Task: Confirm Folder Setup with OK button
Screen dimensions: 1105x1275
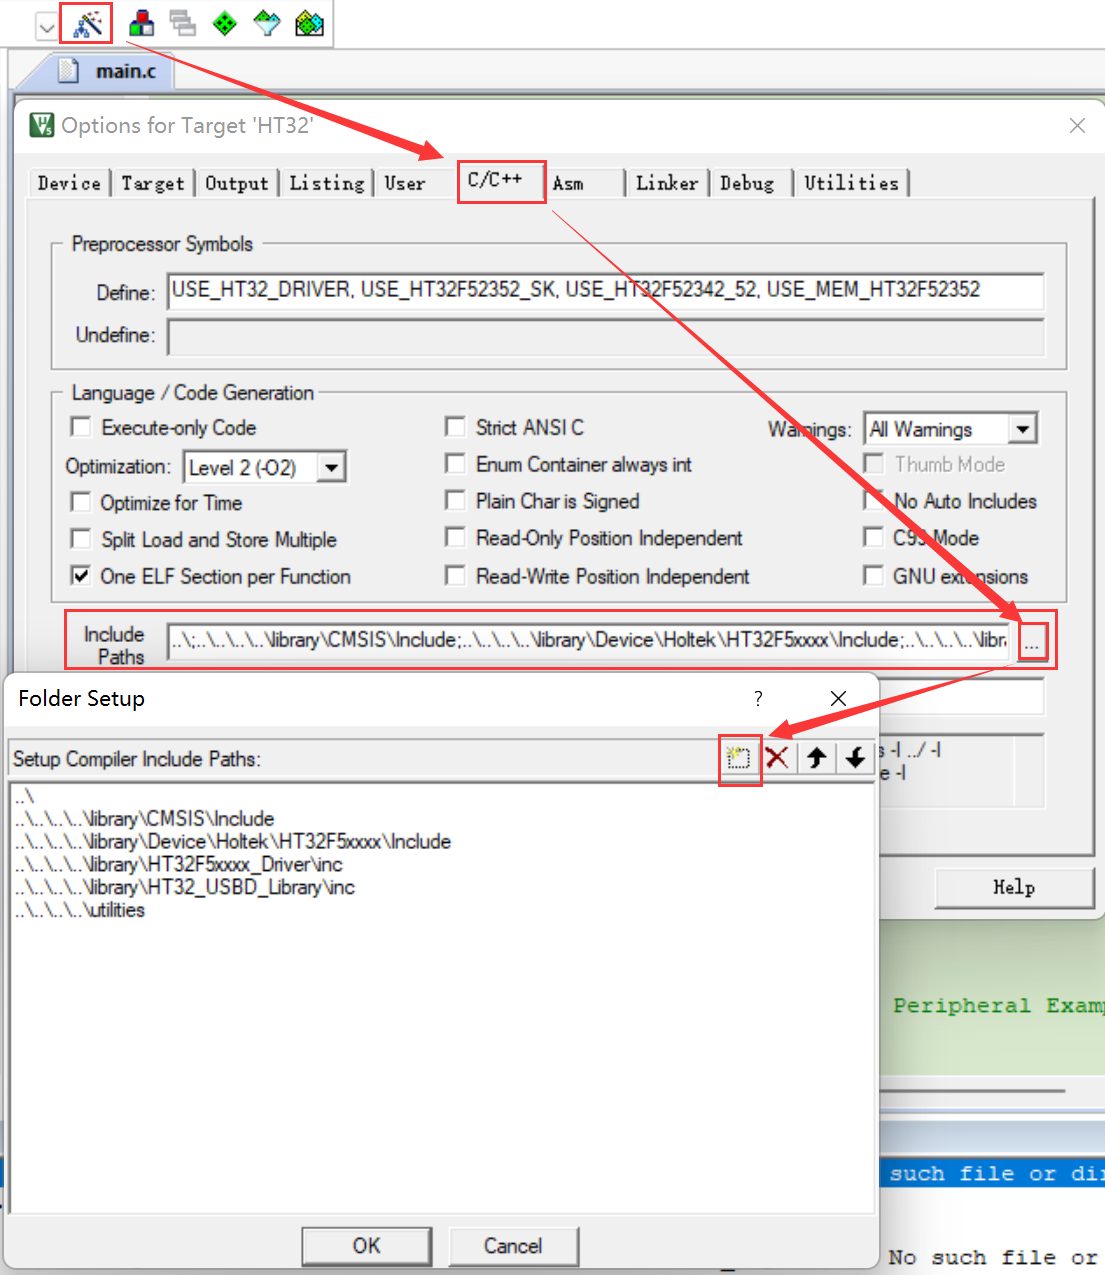Action: (366, 1245)
